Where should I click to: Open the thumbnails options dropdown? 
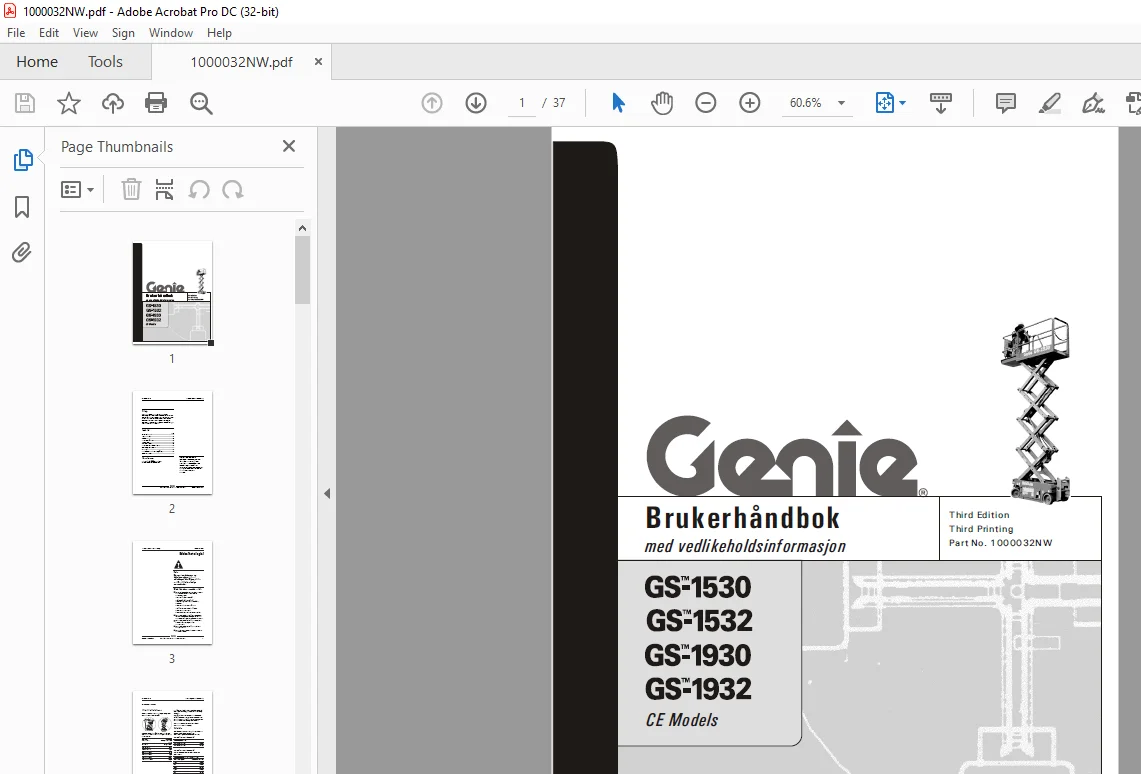click(78, 190)
